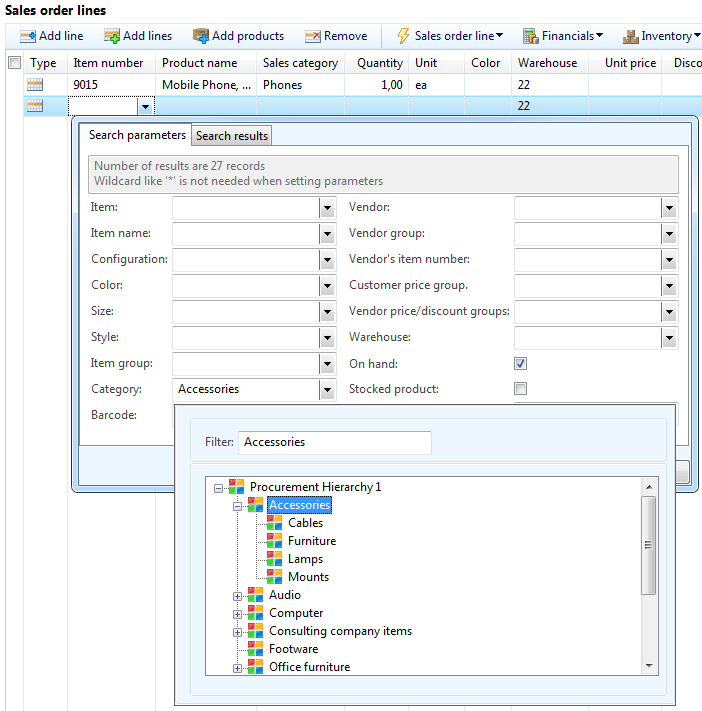Click the Add line toolbar icon

[28, 36]
